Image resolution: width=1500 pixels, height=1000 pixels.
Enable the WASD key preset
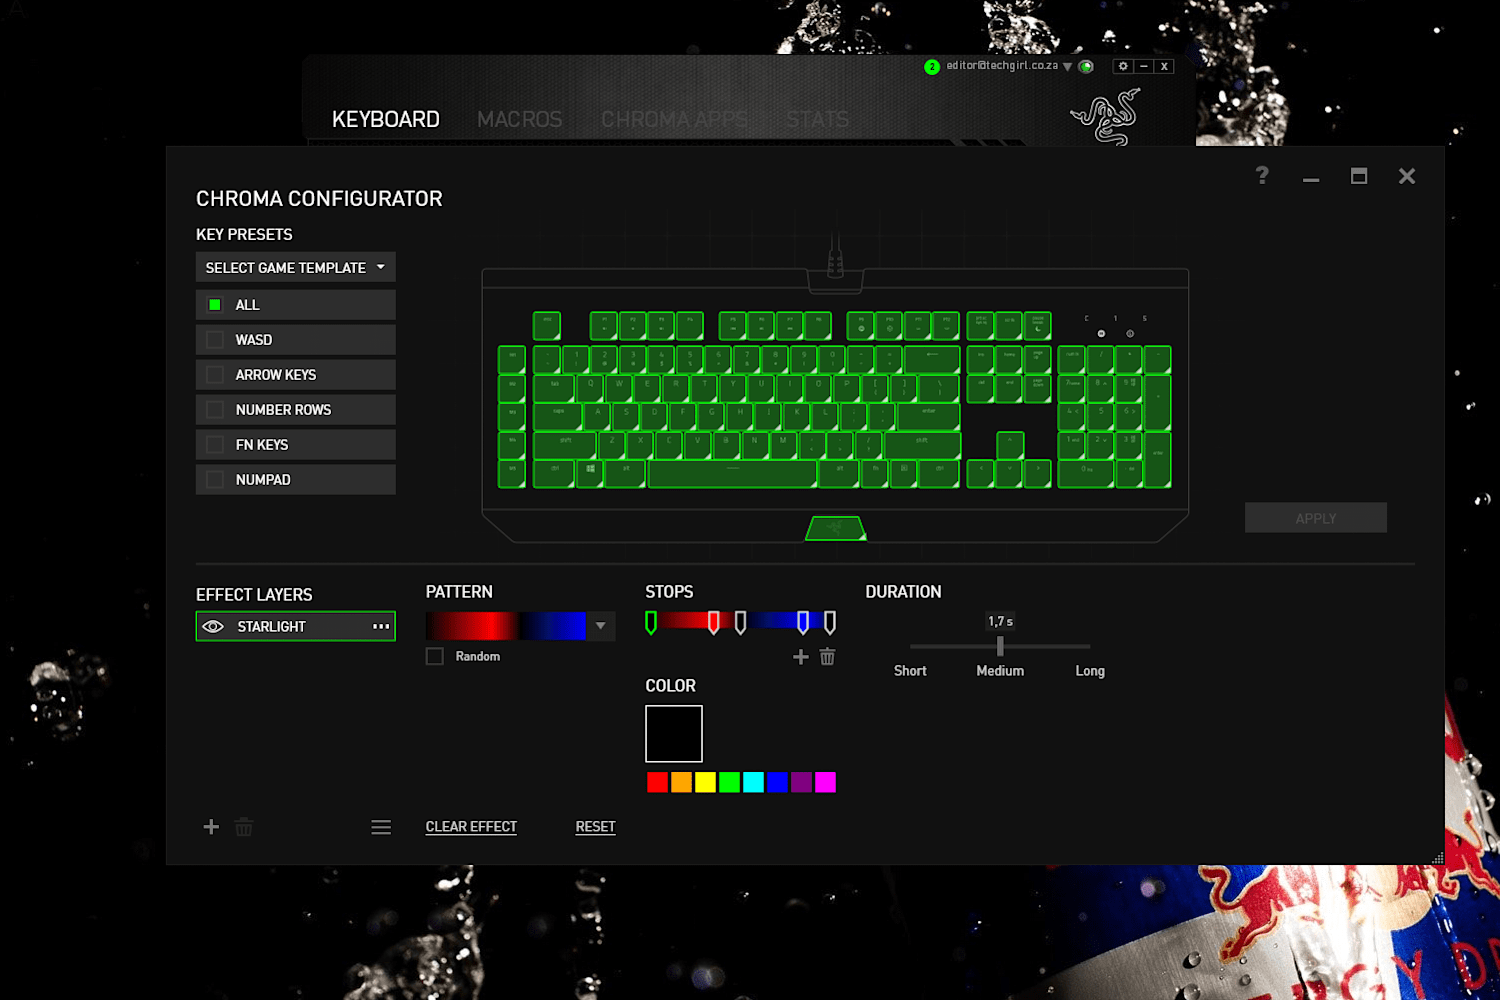pyautogui.click(x=214, y=340)
